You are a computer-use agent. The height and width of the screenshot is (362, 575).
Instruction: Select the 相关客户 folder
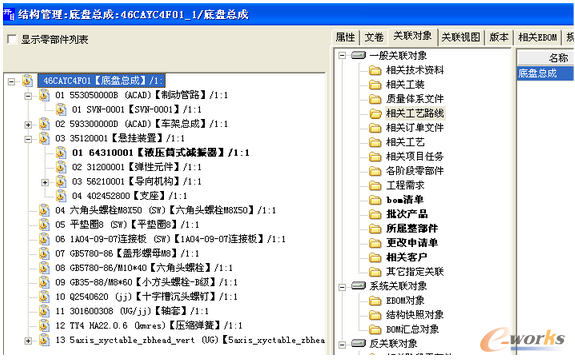click(x=407, y=257)
